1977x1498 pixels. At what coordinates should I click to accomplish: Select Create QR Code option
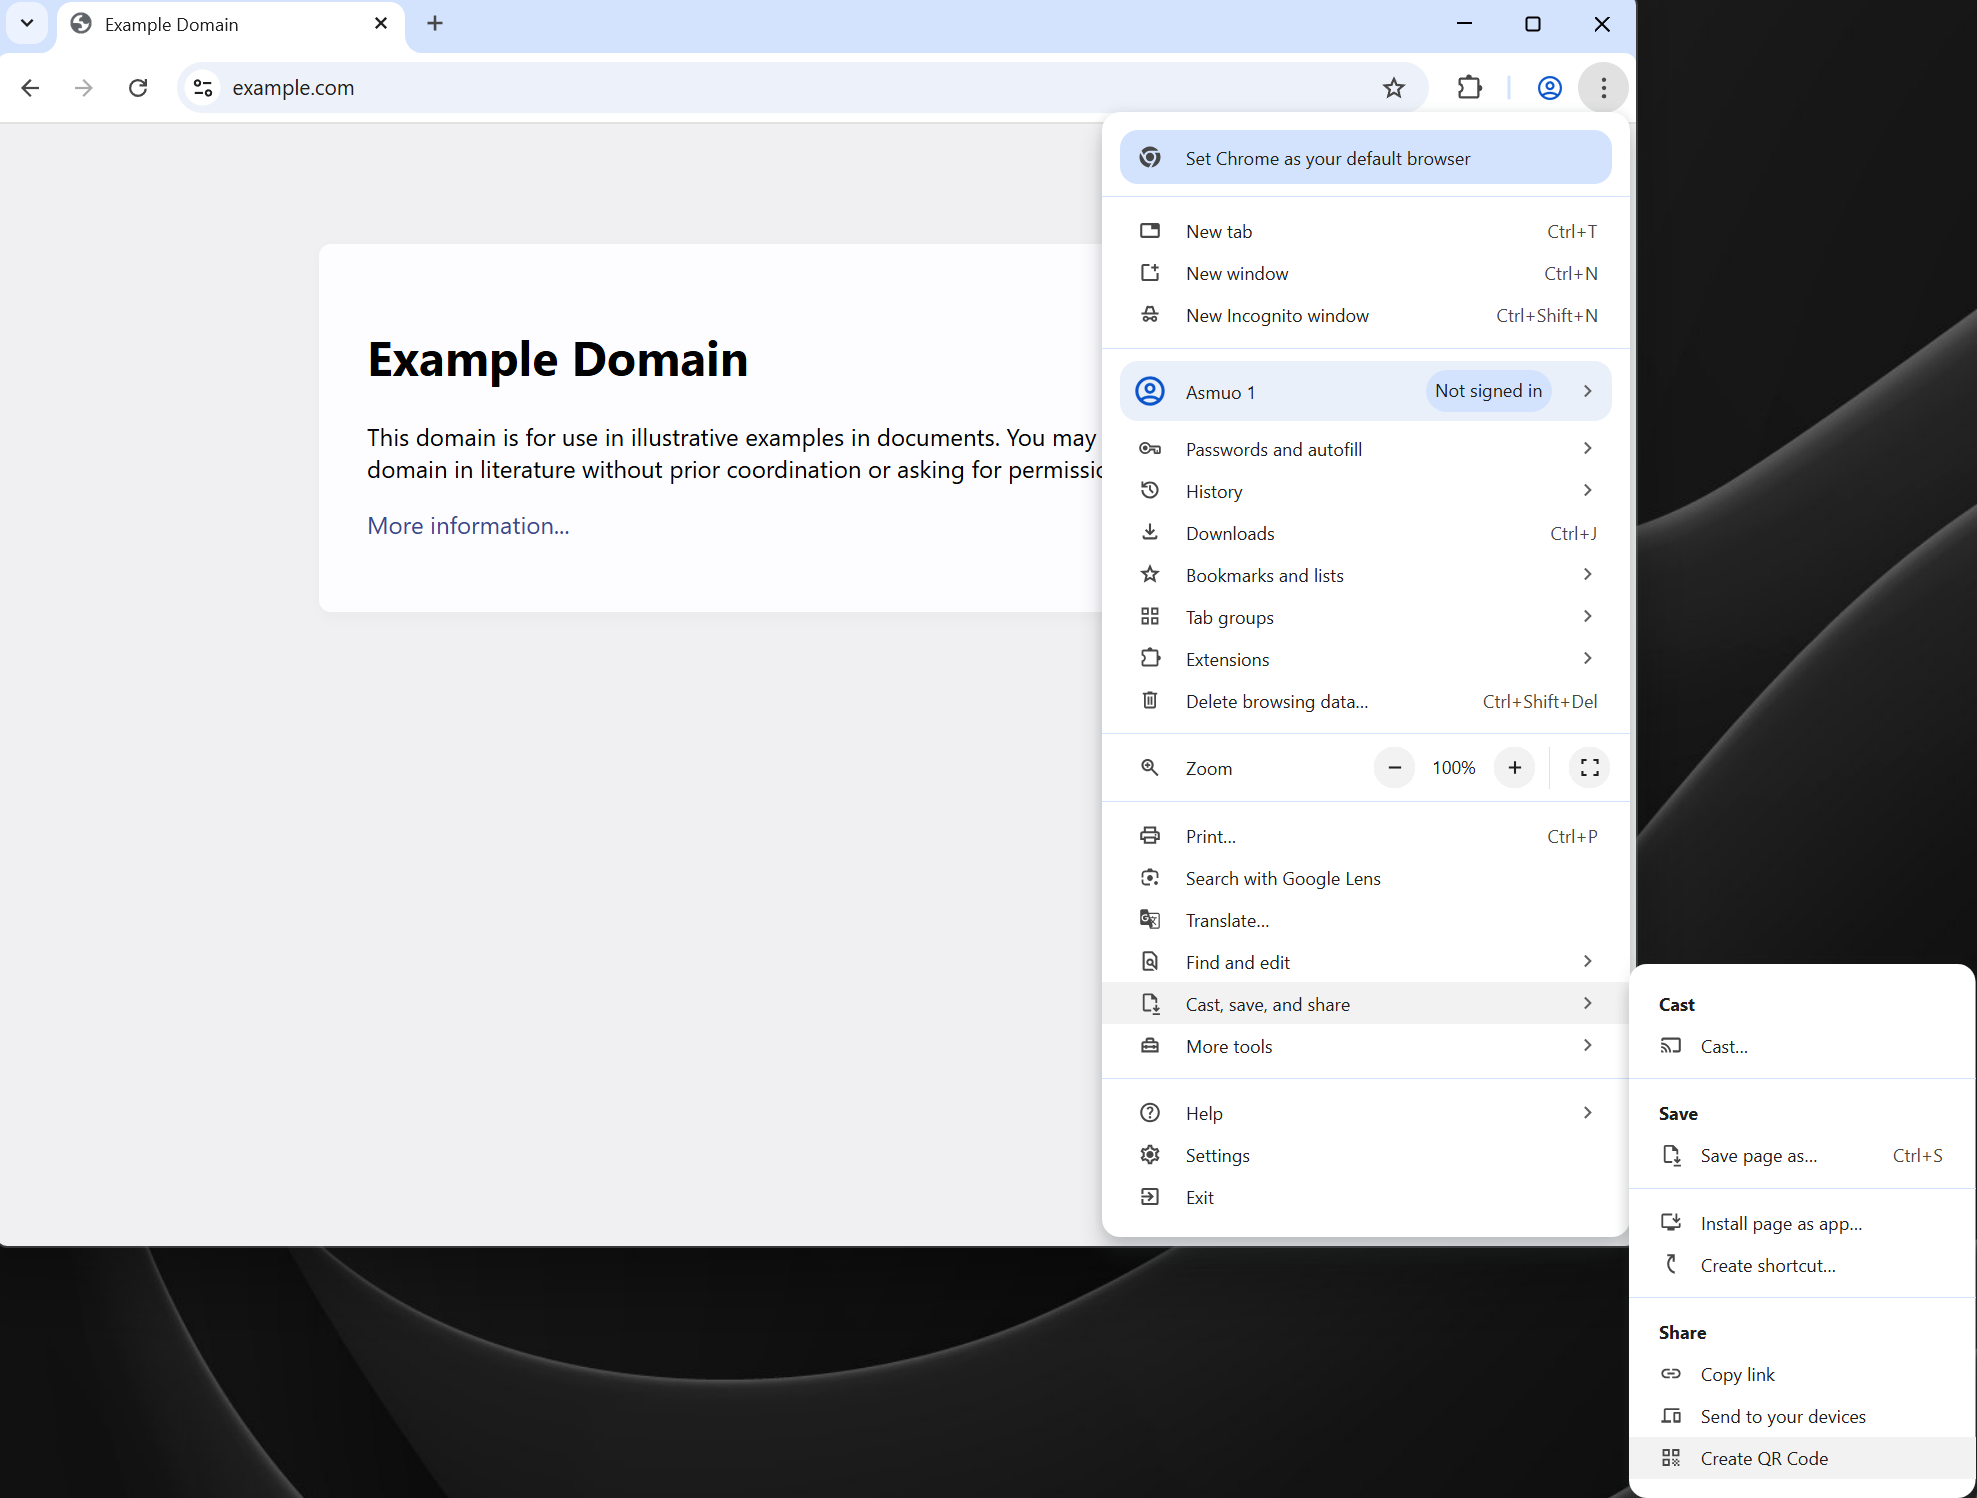coord(1764,1458)
